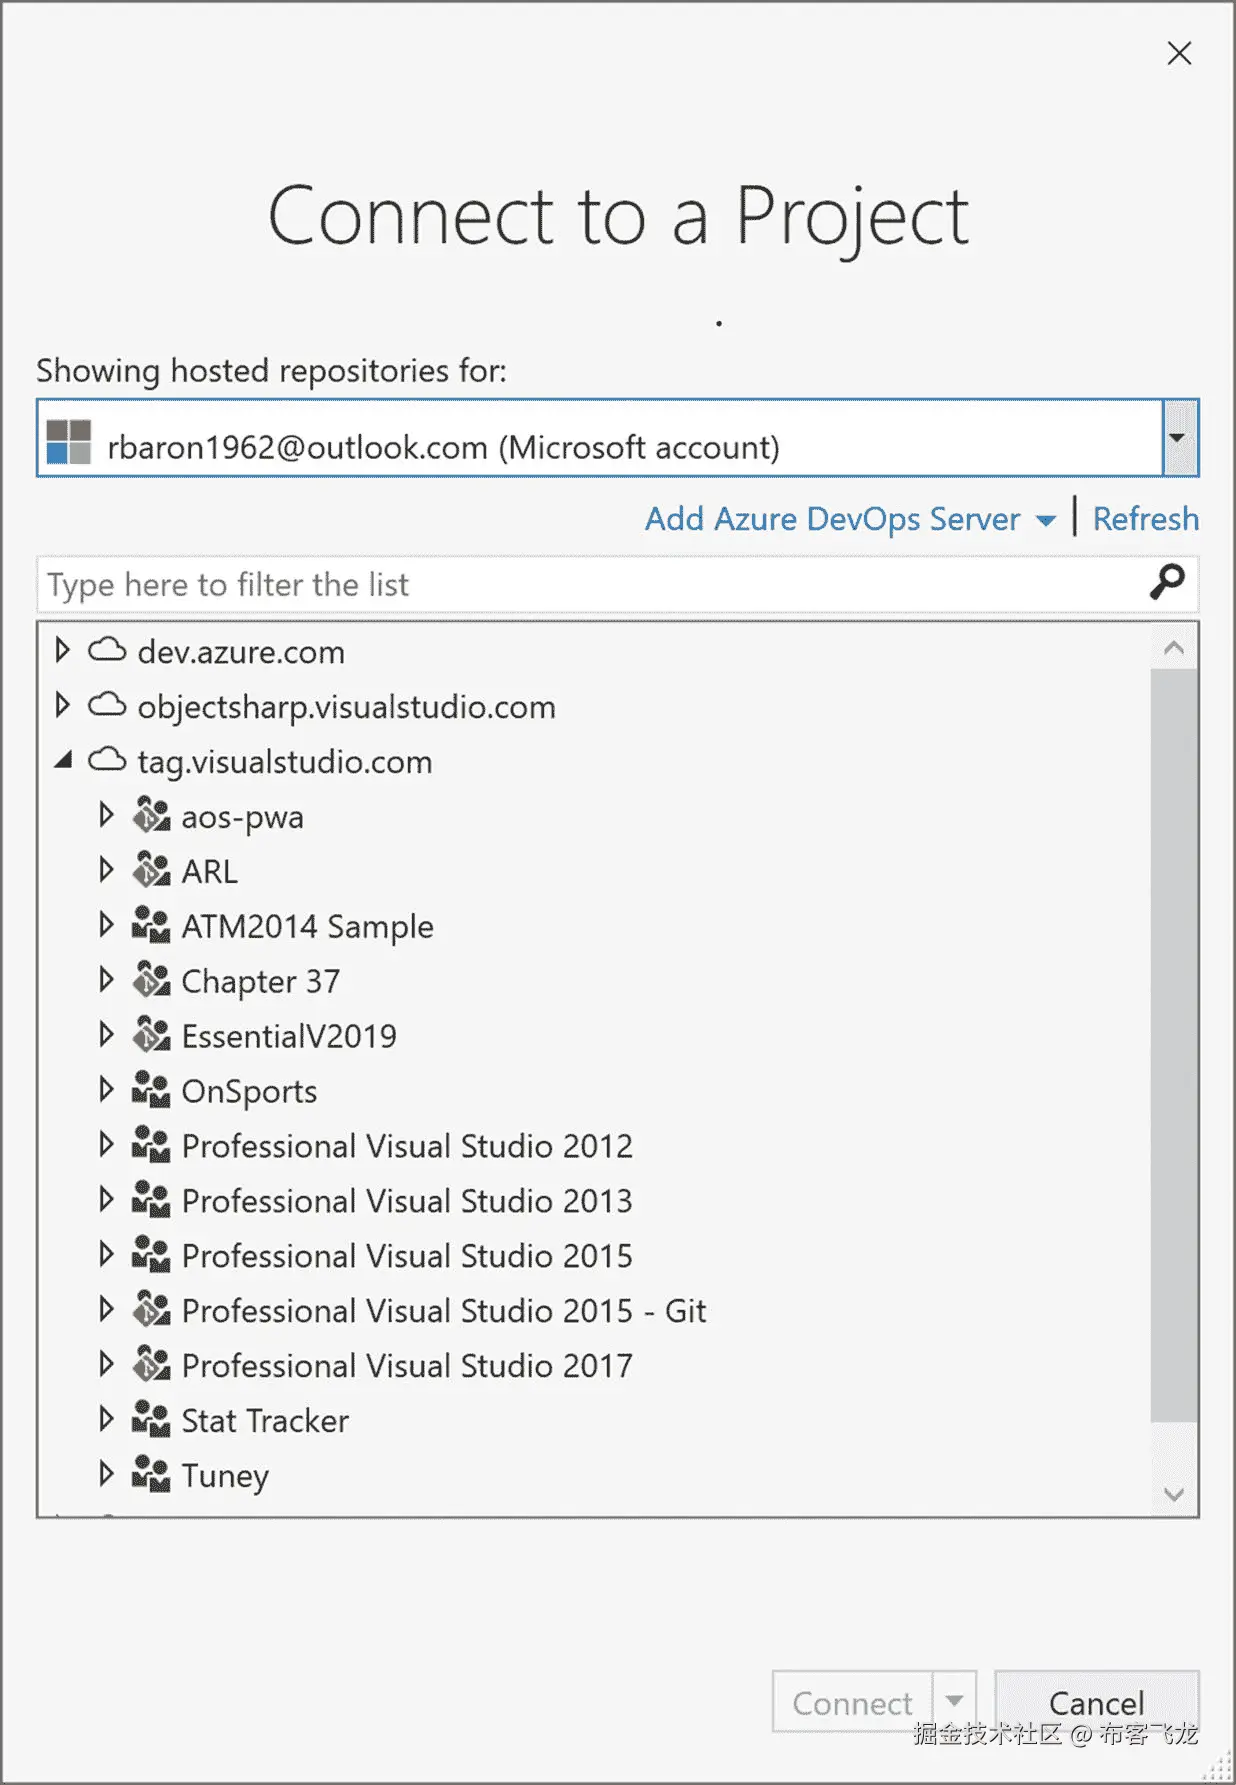1236x1785 pixels.
Task: Open the account selection dropdown arrow
Action: point(1179,439)
